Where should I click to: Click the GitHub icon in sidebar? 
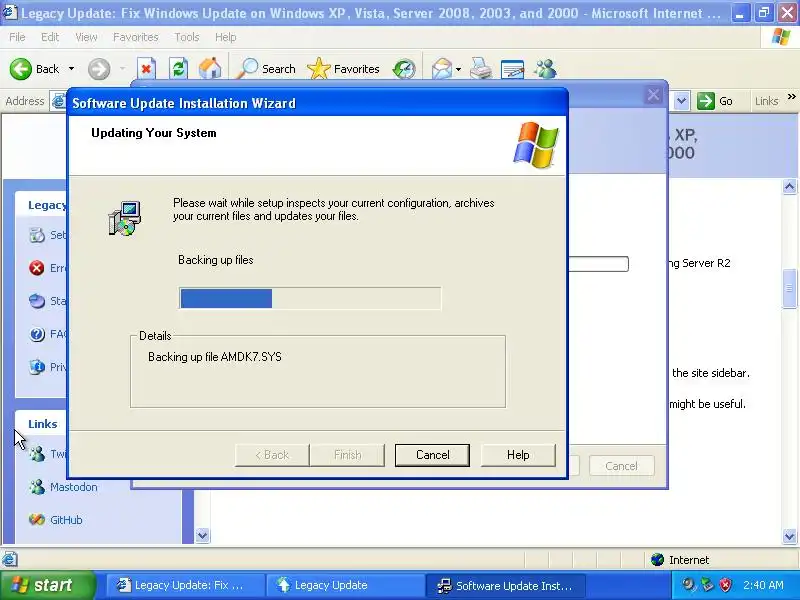coord(37,520)
